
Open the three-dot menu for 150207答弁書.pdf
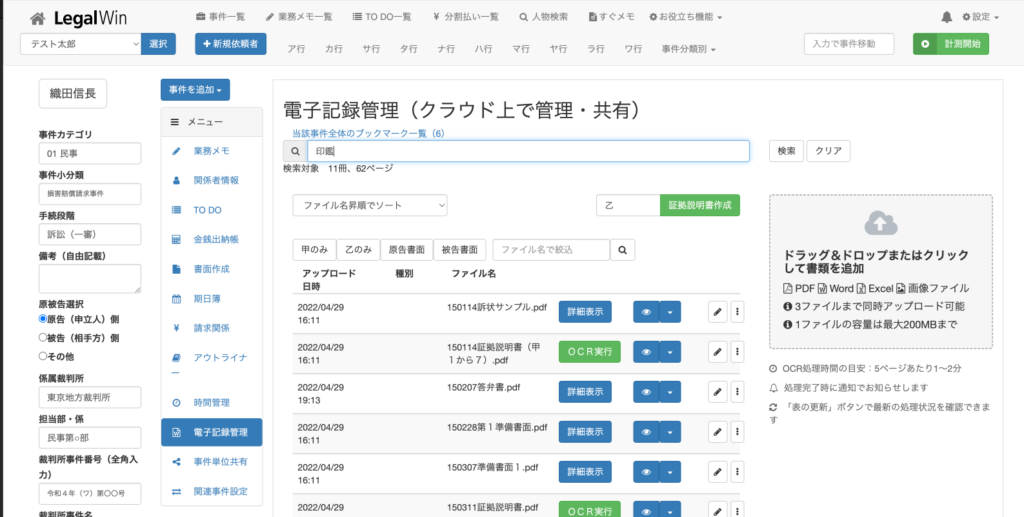click(x=738, y=392)
